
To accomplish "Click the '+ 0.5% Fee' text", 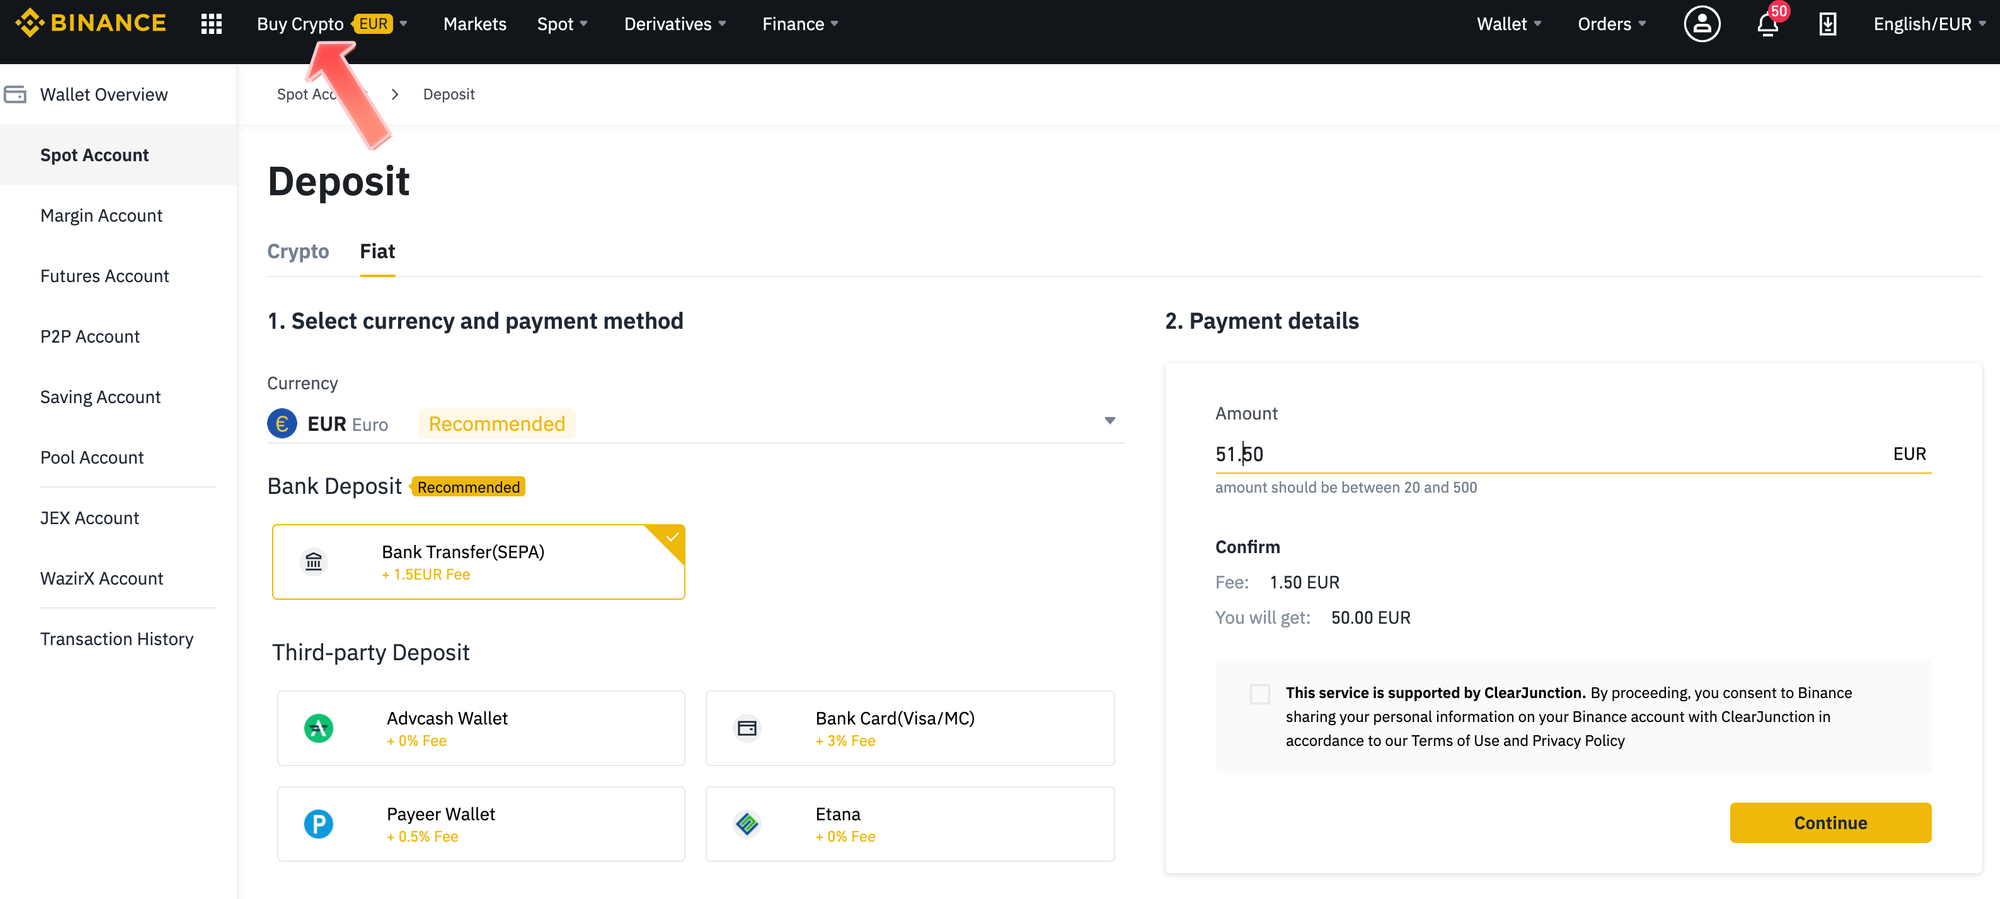I will 422,837.
